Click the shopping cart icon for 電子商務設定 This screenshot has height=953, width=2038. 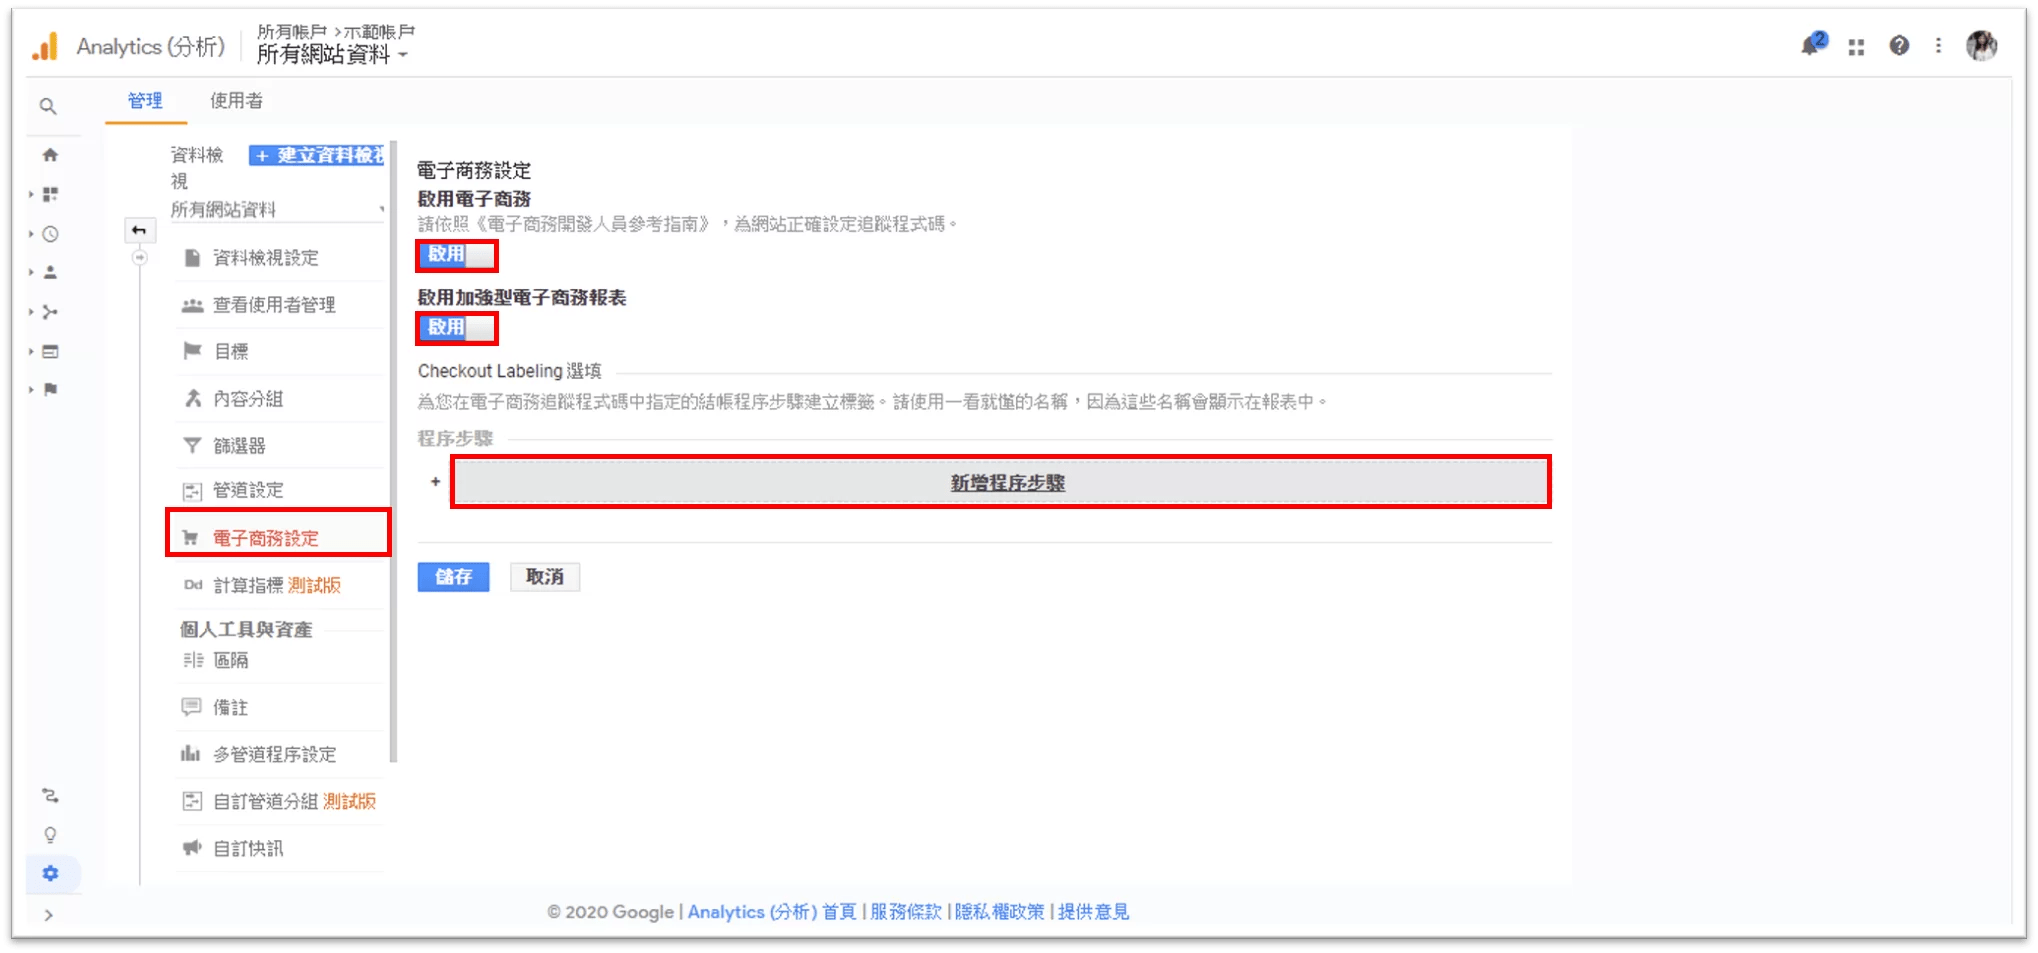coord(190,538)
